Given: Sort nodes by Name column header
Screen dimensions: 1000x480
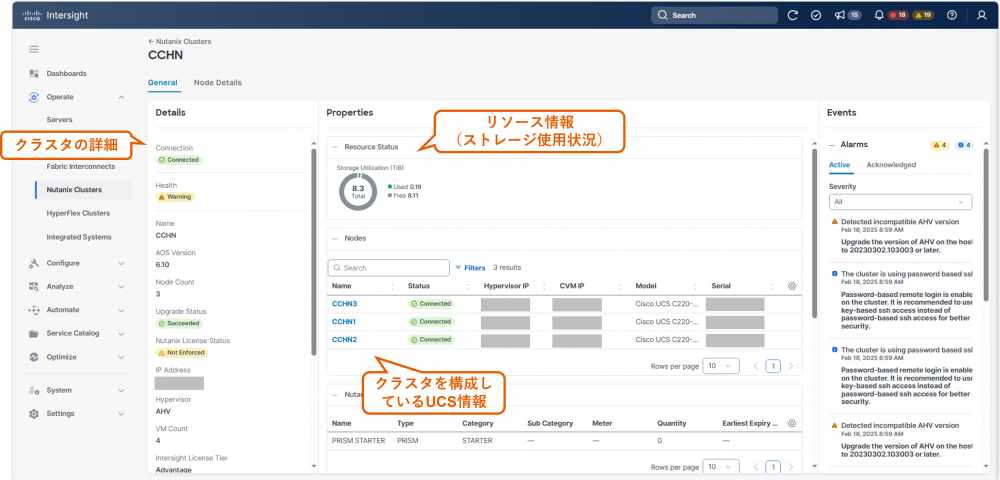Looking at the screenshot, I should tap(342, 286).
